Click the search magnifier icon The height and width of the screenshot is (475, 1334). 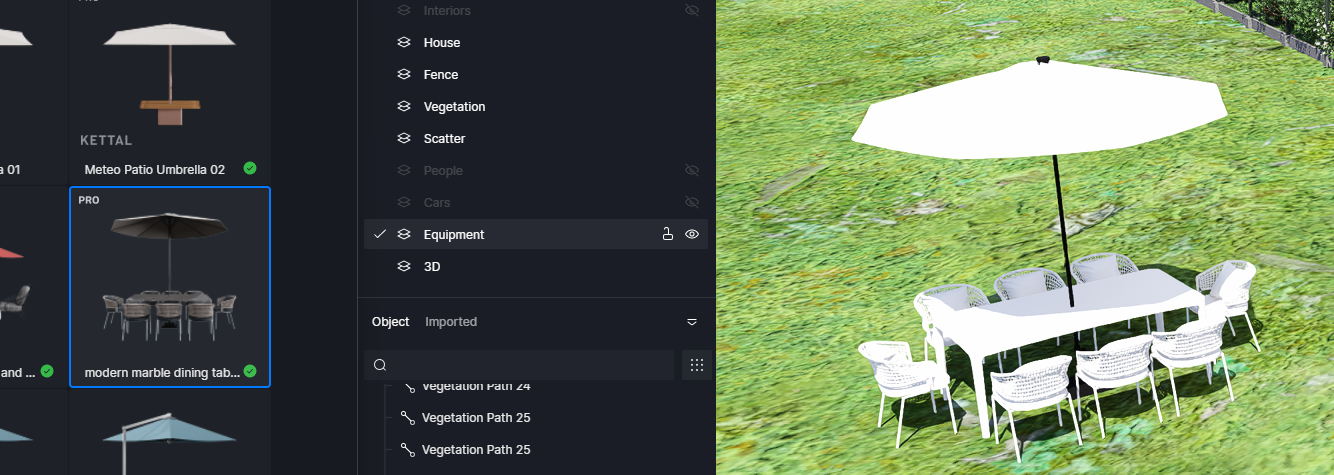380,365
